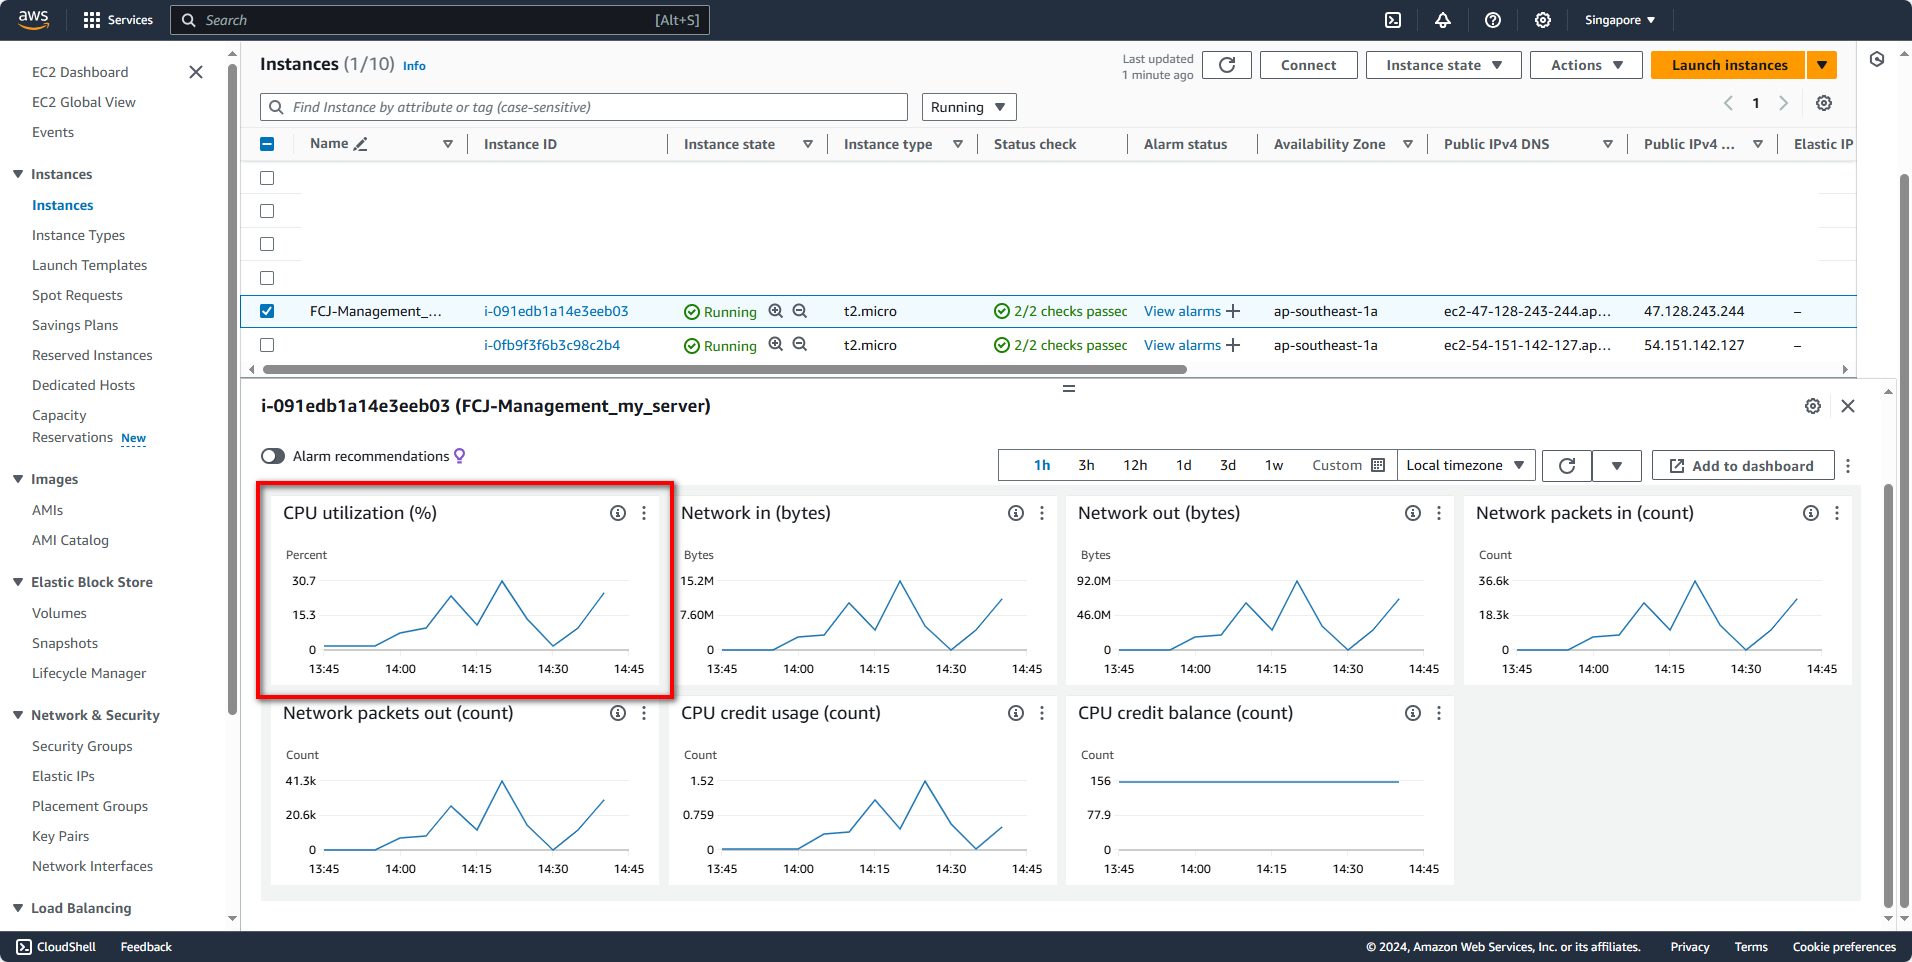Open the CloudShell terminal icon in top bar

pos(1392,20)
